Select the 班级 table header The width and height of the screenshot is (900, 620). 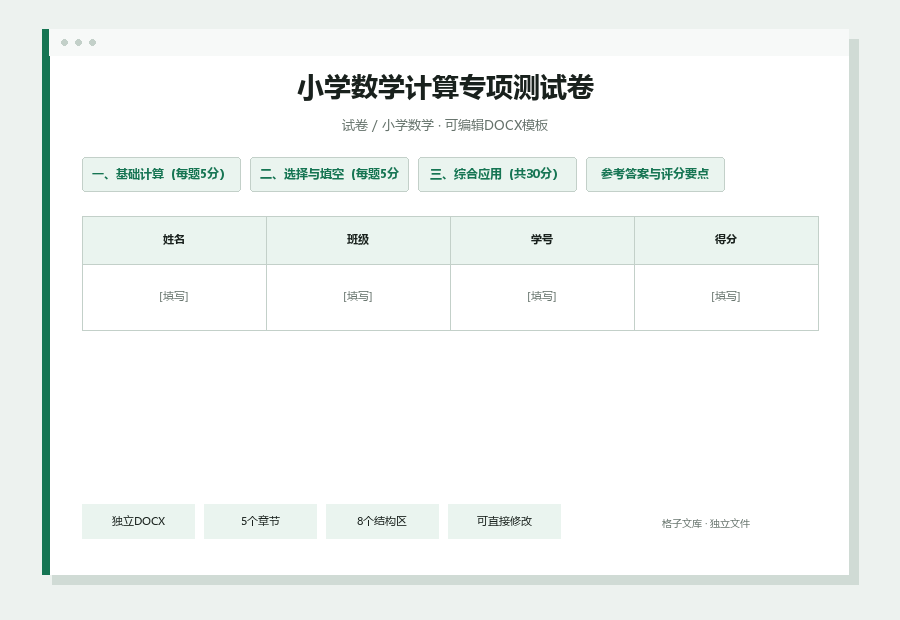pos(358,241)
